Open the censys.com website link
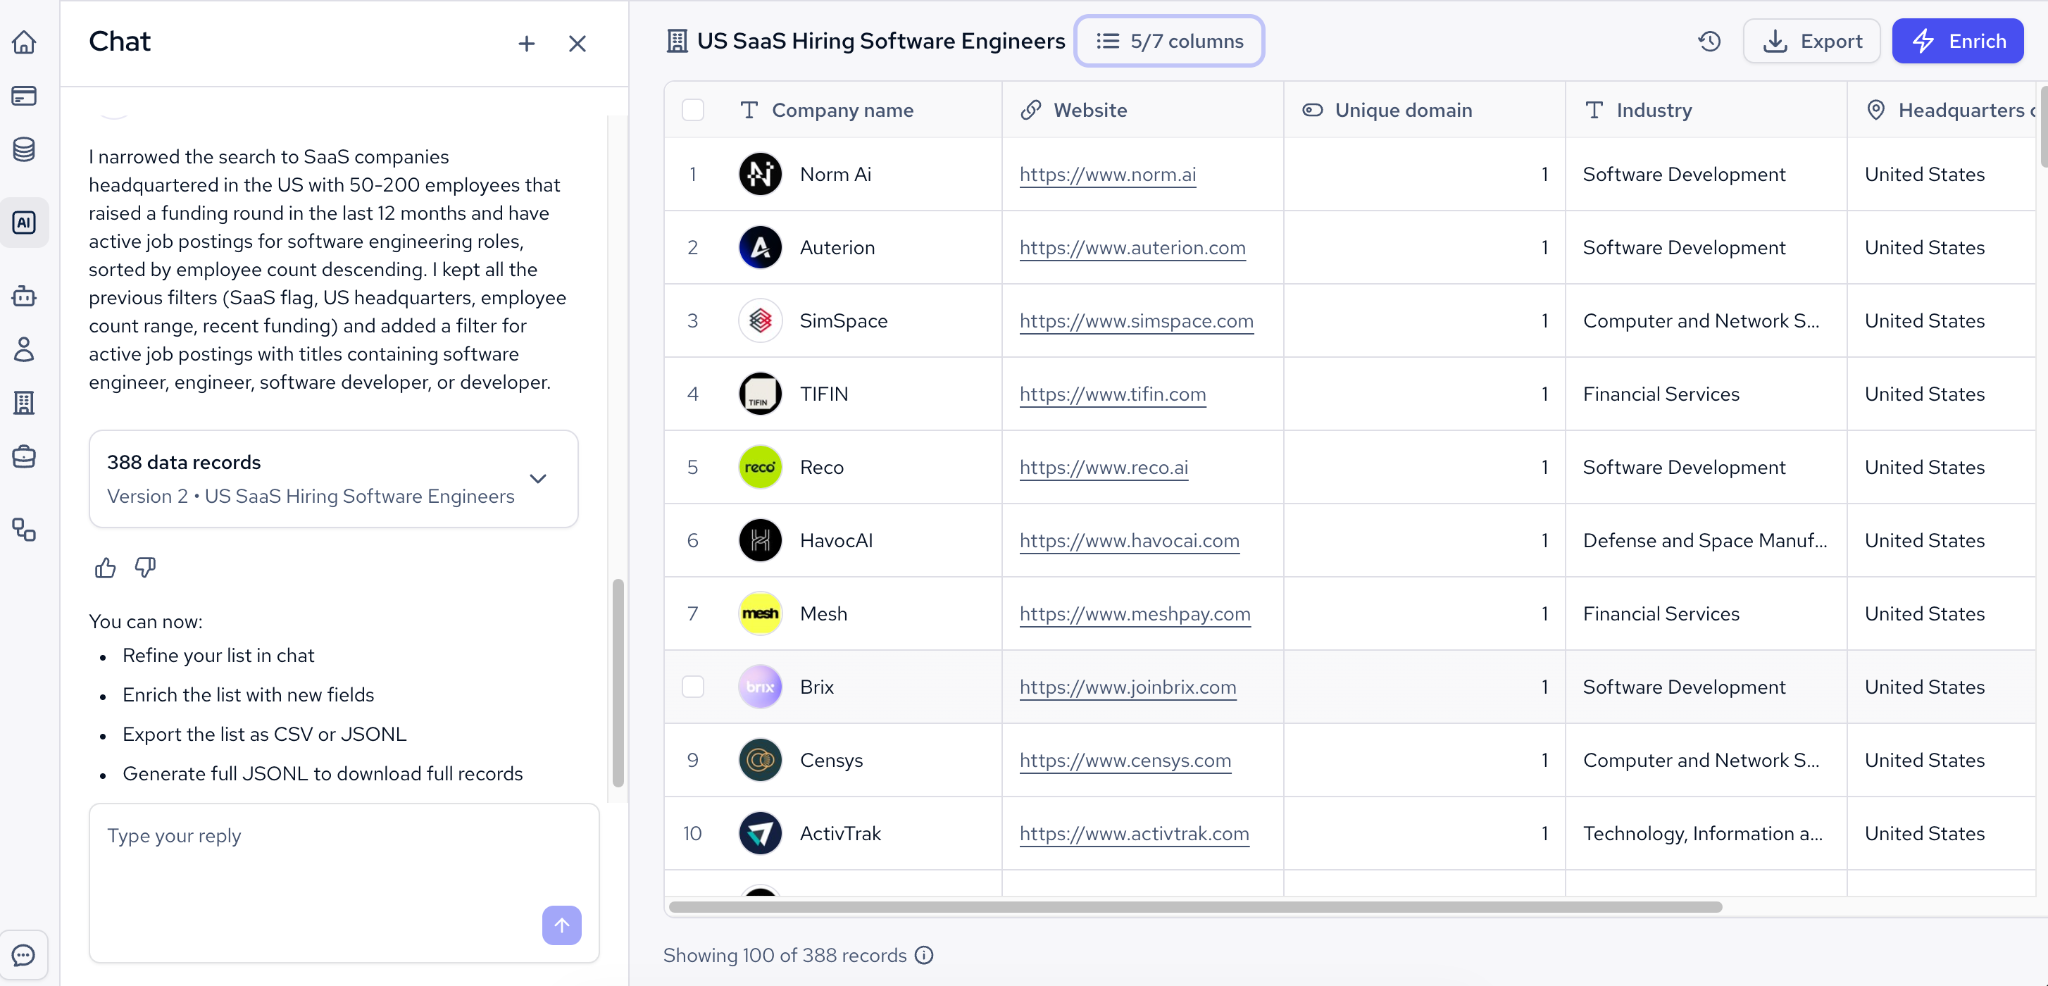 [1126, 761]
